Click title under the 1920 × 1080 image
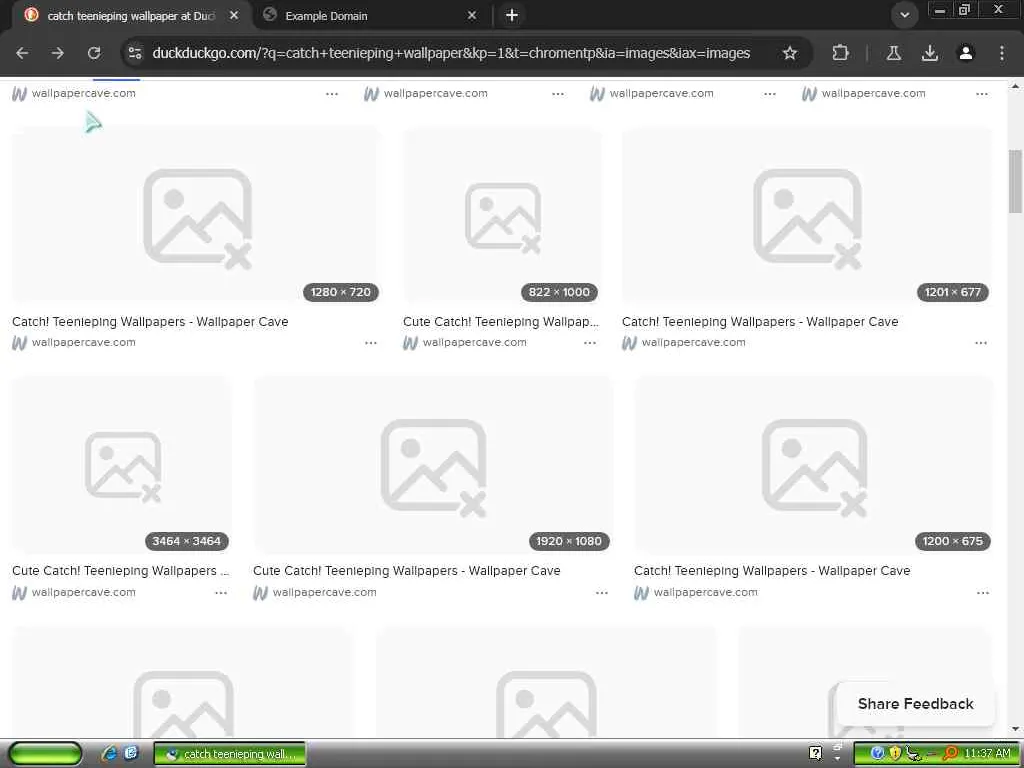1024x768 pixels. [407, 571]
